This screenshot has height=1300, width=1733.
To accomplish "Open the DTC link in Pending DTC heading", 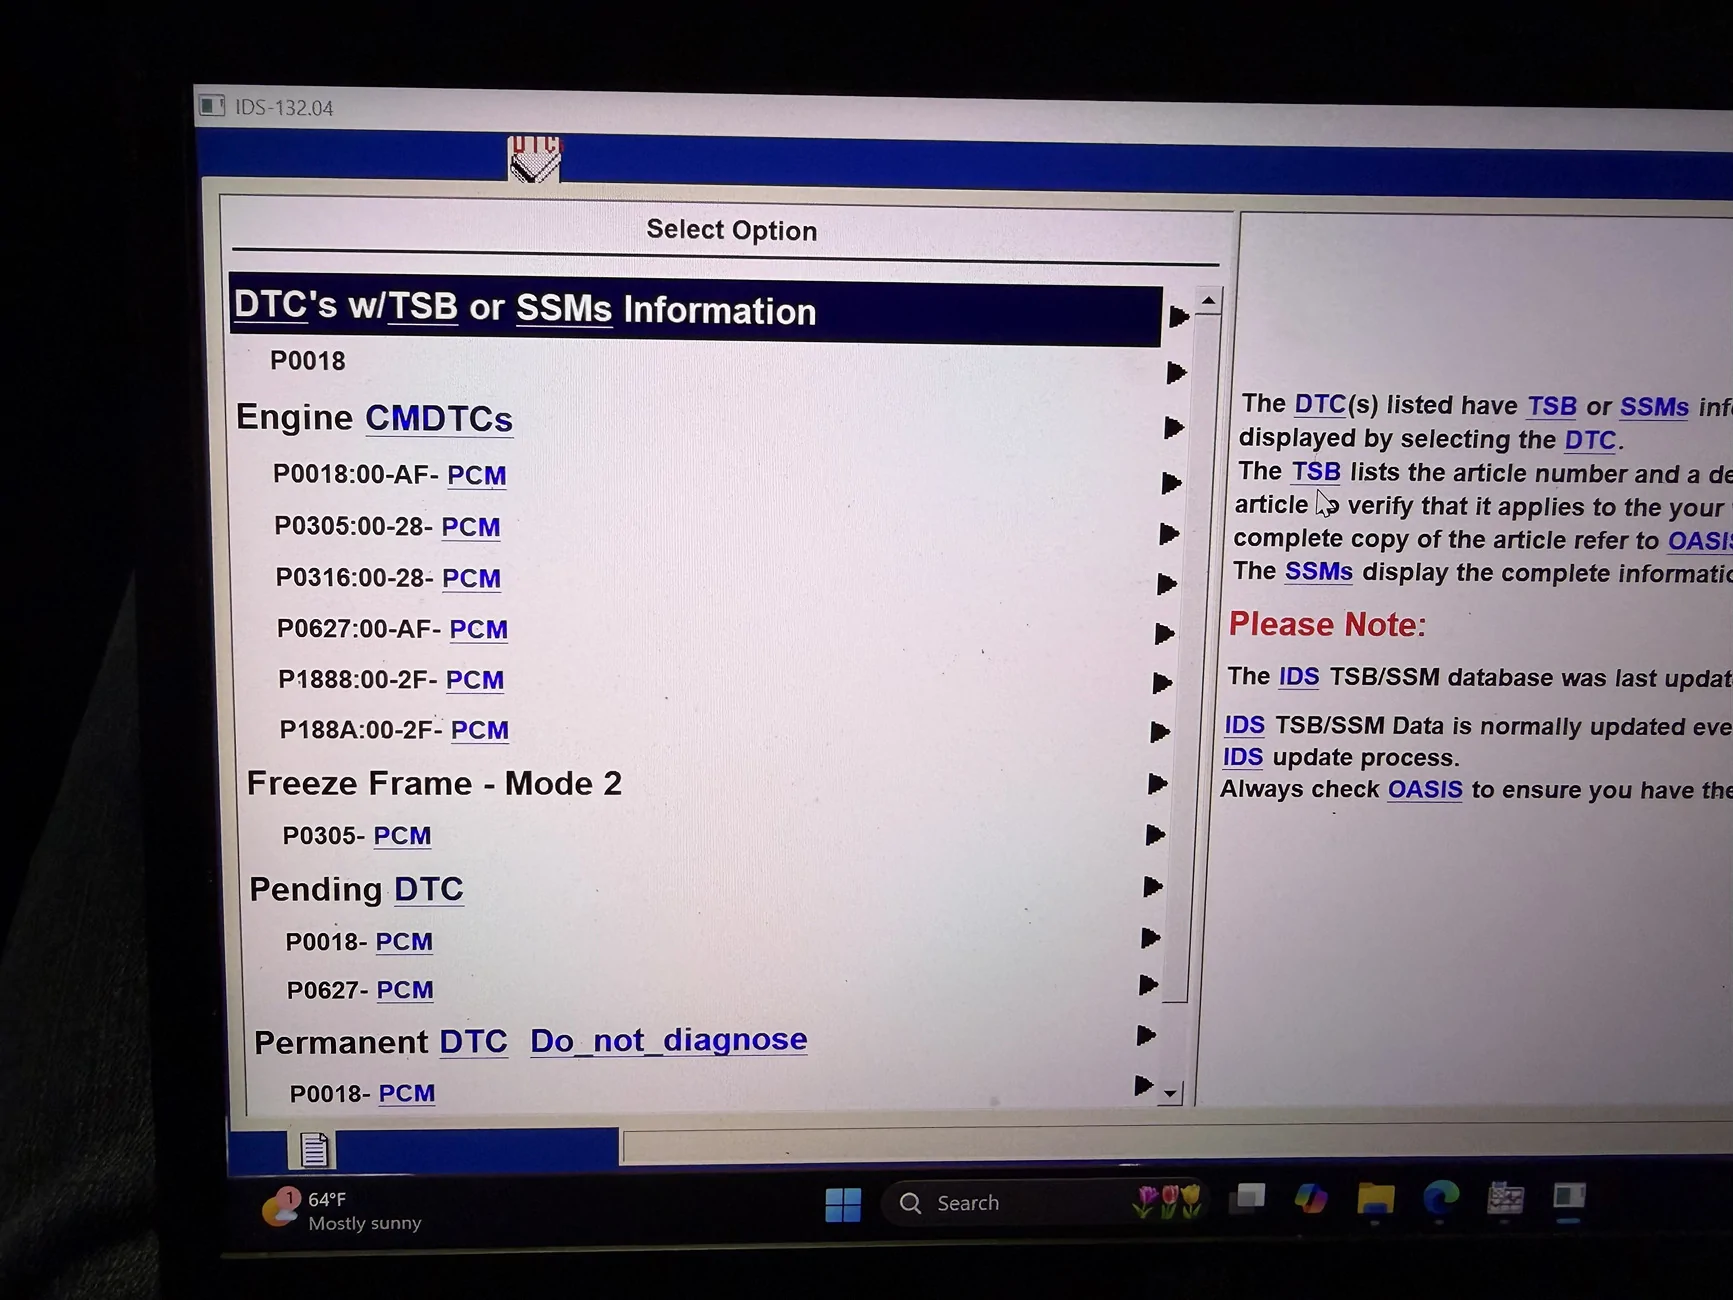I will [429, 889].
